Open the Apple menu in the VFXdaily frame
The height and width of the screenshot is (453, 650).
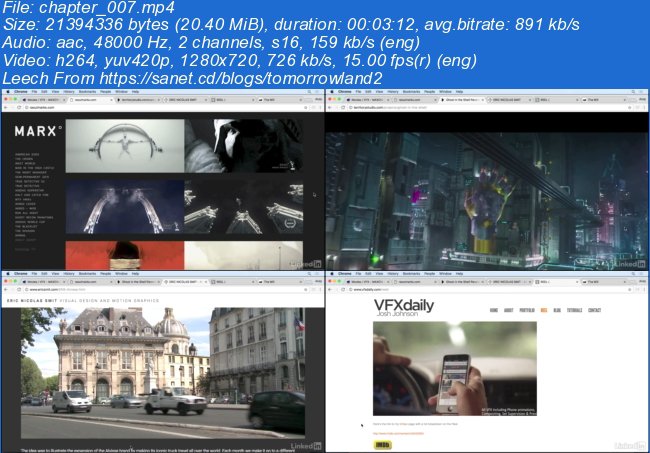pos(332,274)
